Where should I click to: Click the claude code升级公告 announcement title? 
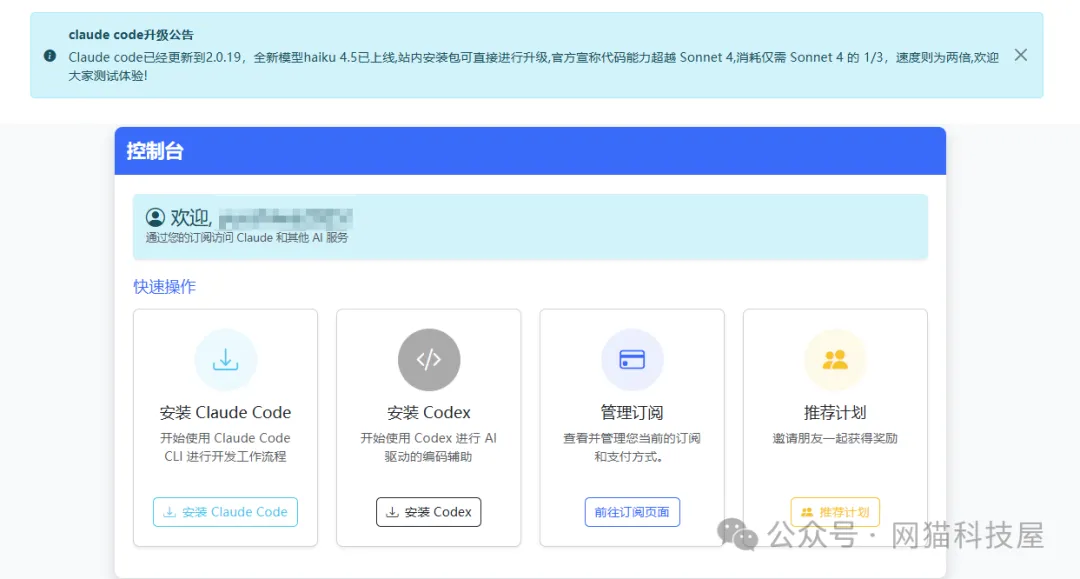tap(131, 35)
